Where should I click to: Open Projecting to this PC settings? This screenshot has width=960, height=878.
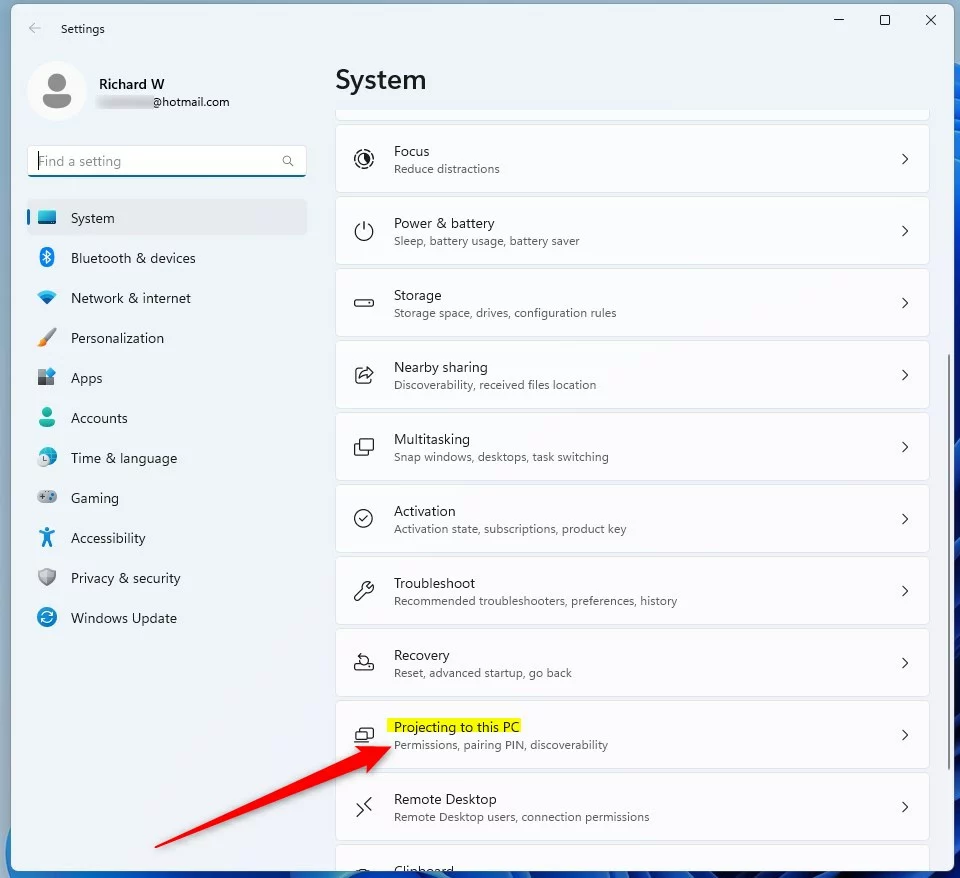point(631,735)
